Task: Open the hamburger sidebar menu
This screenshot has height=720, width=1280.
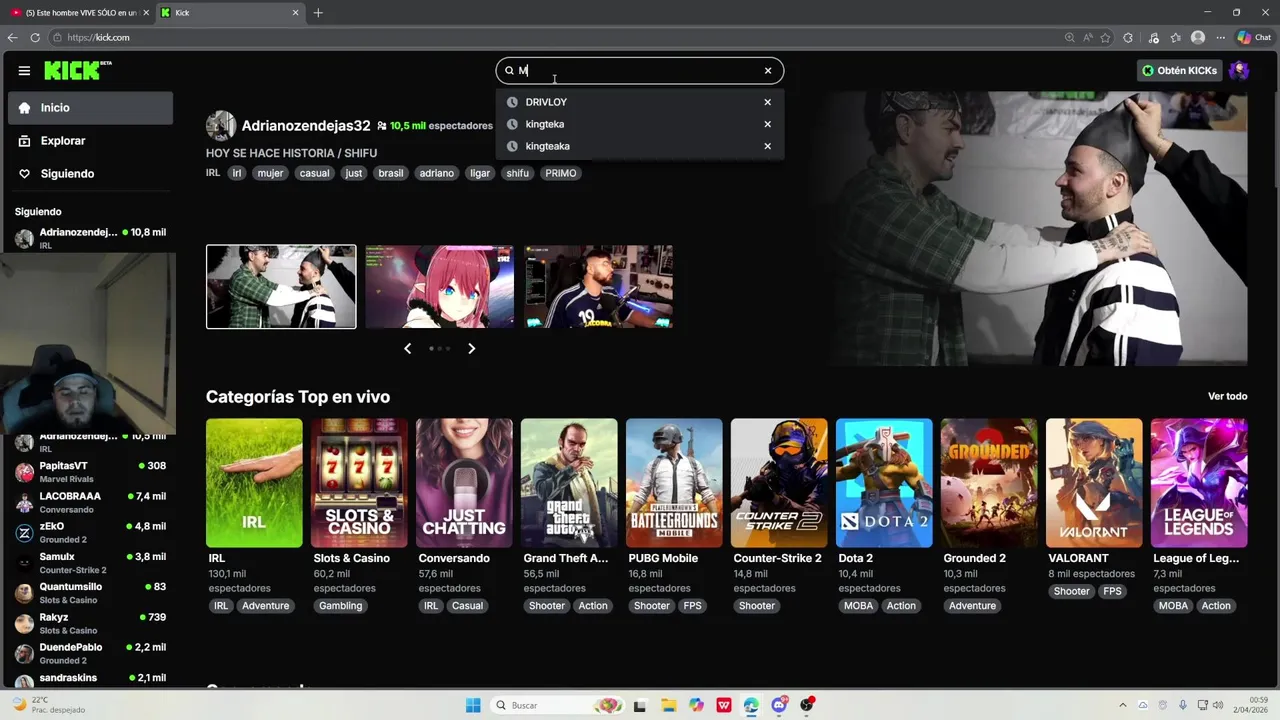Action: [x=24, y=71]
